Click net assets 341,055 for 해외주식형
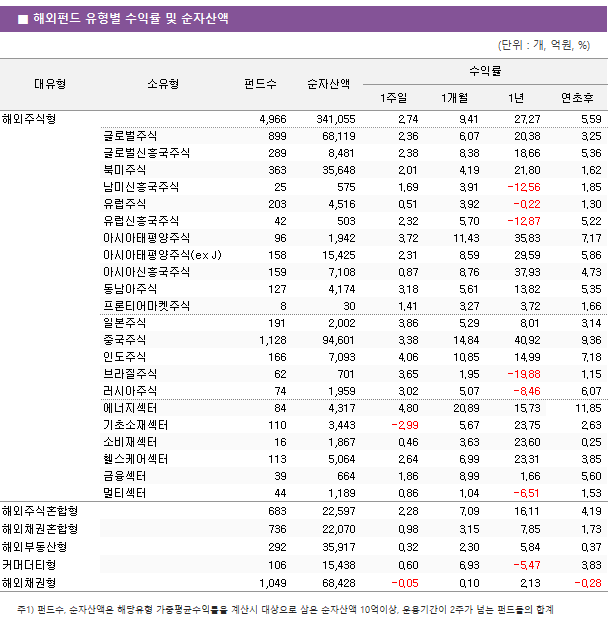The height and width of the screenshot is (622, 614). [336, 119]
